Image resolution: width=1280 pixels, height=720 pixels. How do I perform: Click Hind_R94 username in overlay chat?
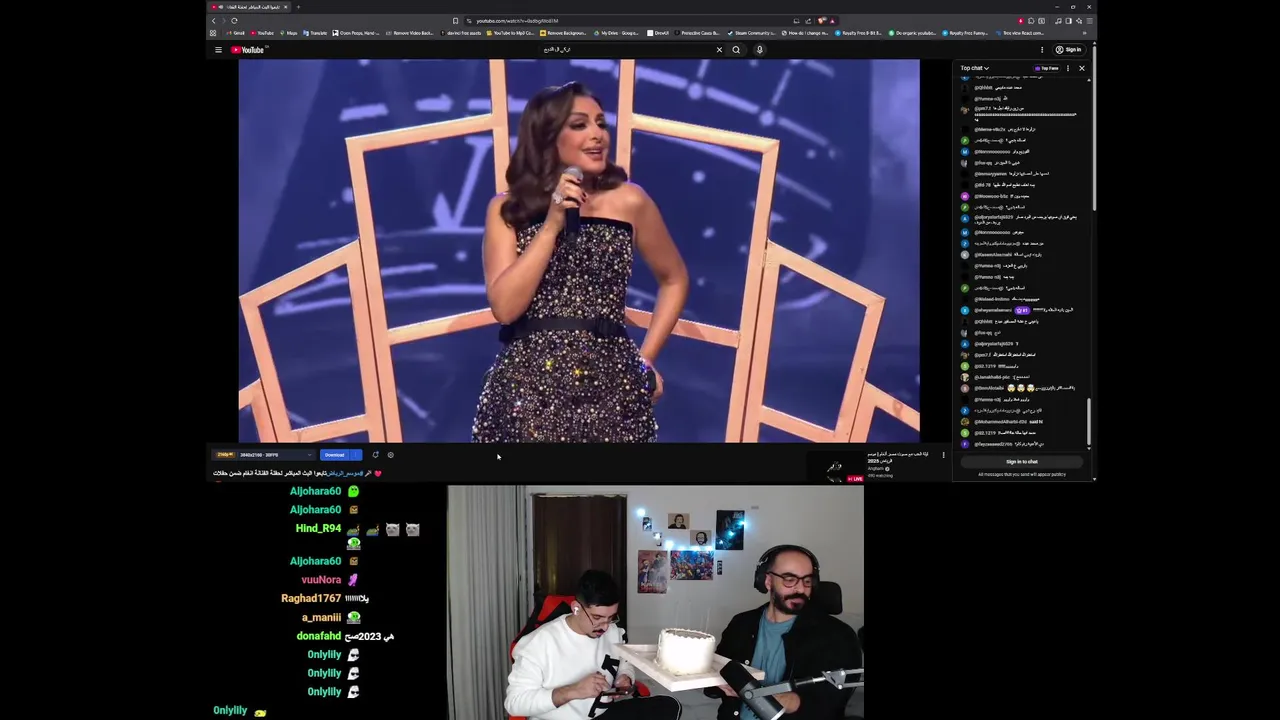point(318,528)
